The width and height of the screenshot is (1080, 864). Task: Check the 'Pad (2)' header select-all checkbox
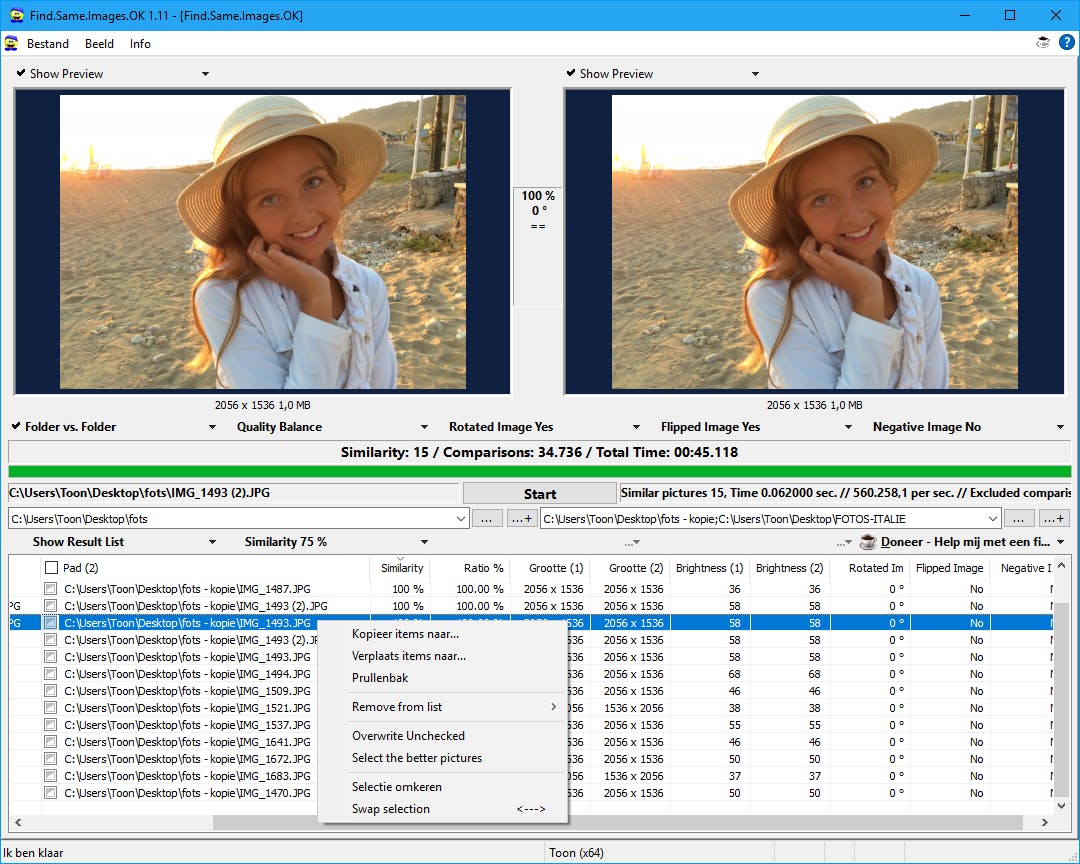(51, 568)
